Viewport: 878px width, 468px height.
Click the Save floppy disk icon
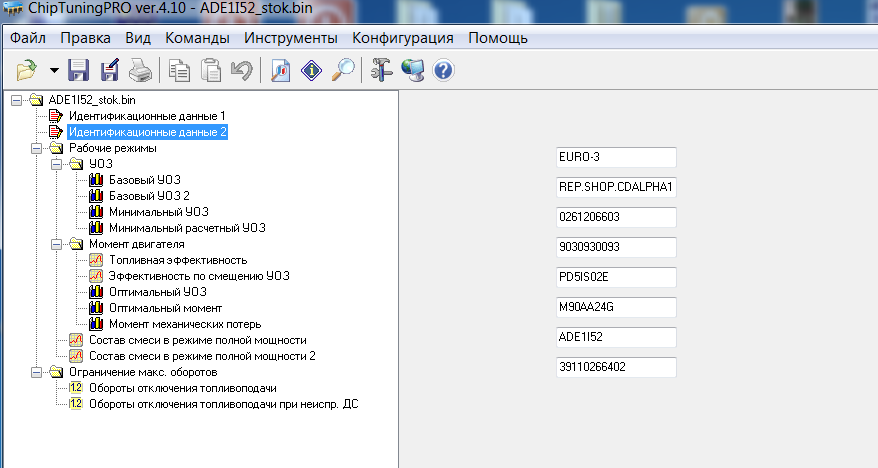coord(79,70)
